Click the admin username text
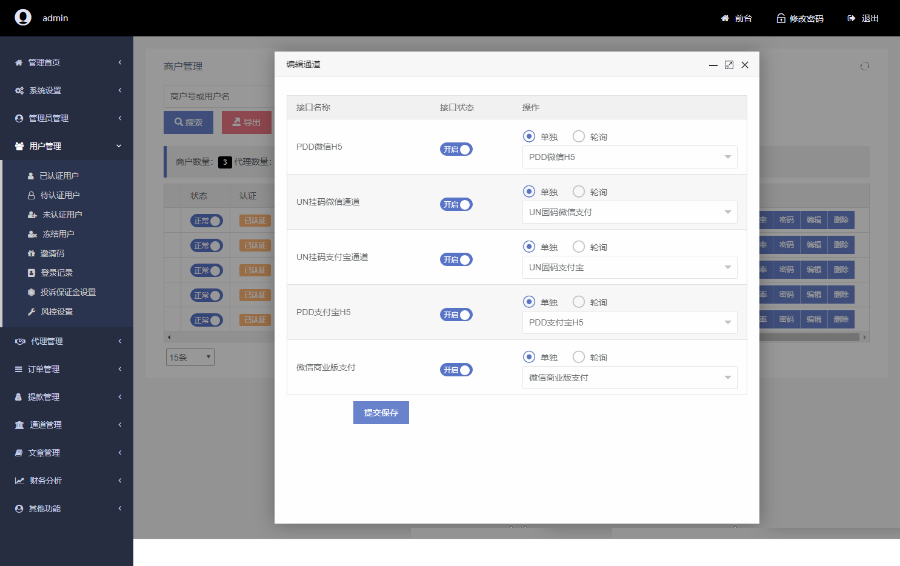 pyautogui.click(x=55, y=18)
